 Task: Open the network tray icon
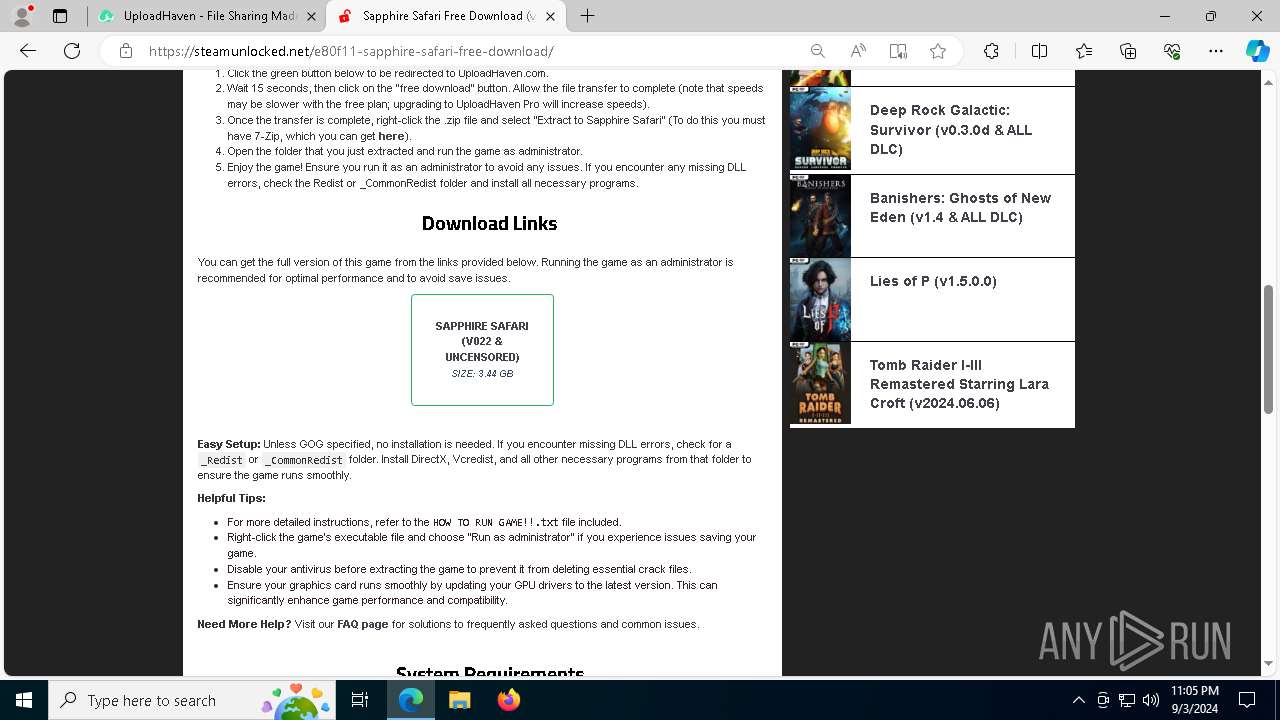[x=1127, y=700]
